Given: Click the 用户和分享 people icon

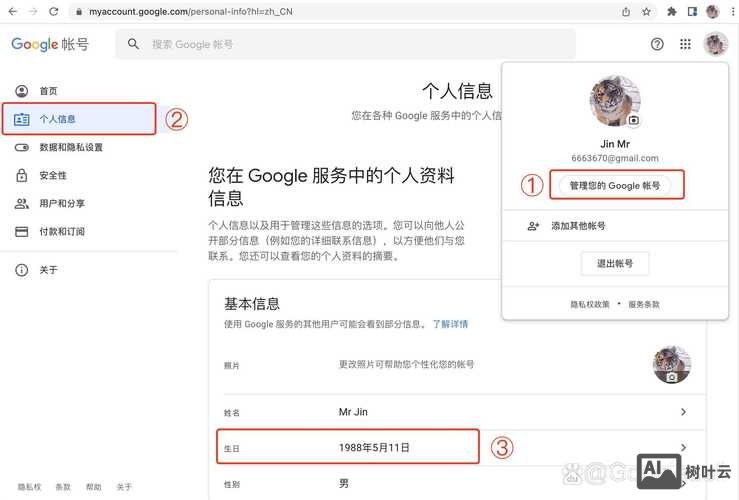Looking at the screenshot, I should (x=22, y=204).
